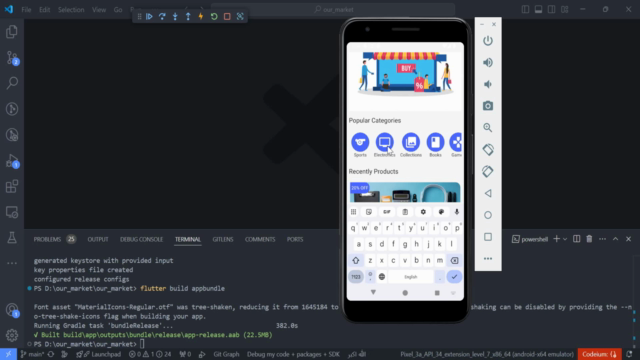Switch to the Comments panel tab
Image resolution: width=640 pixels, height=360 pixels.
pyautogui.click(x=260, y=239)
